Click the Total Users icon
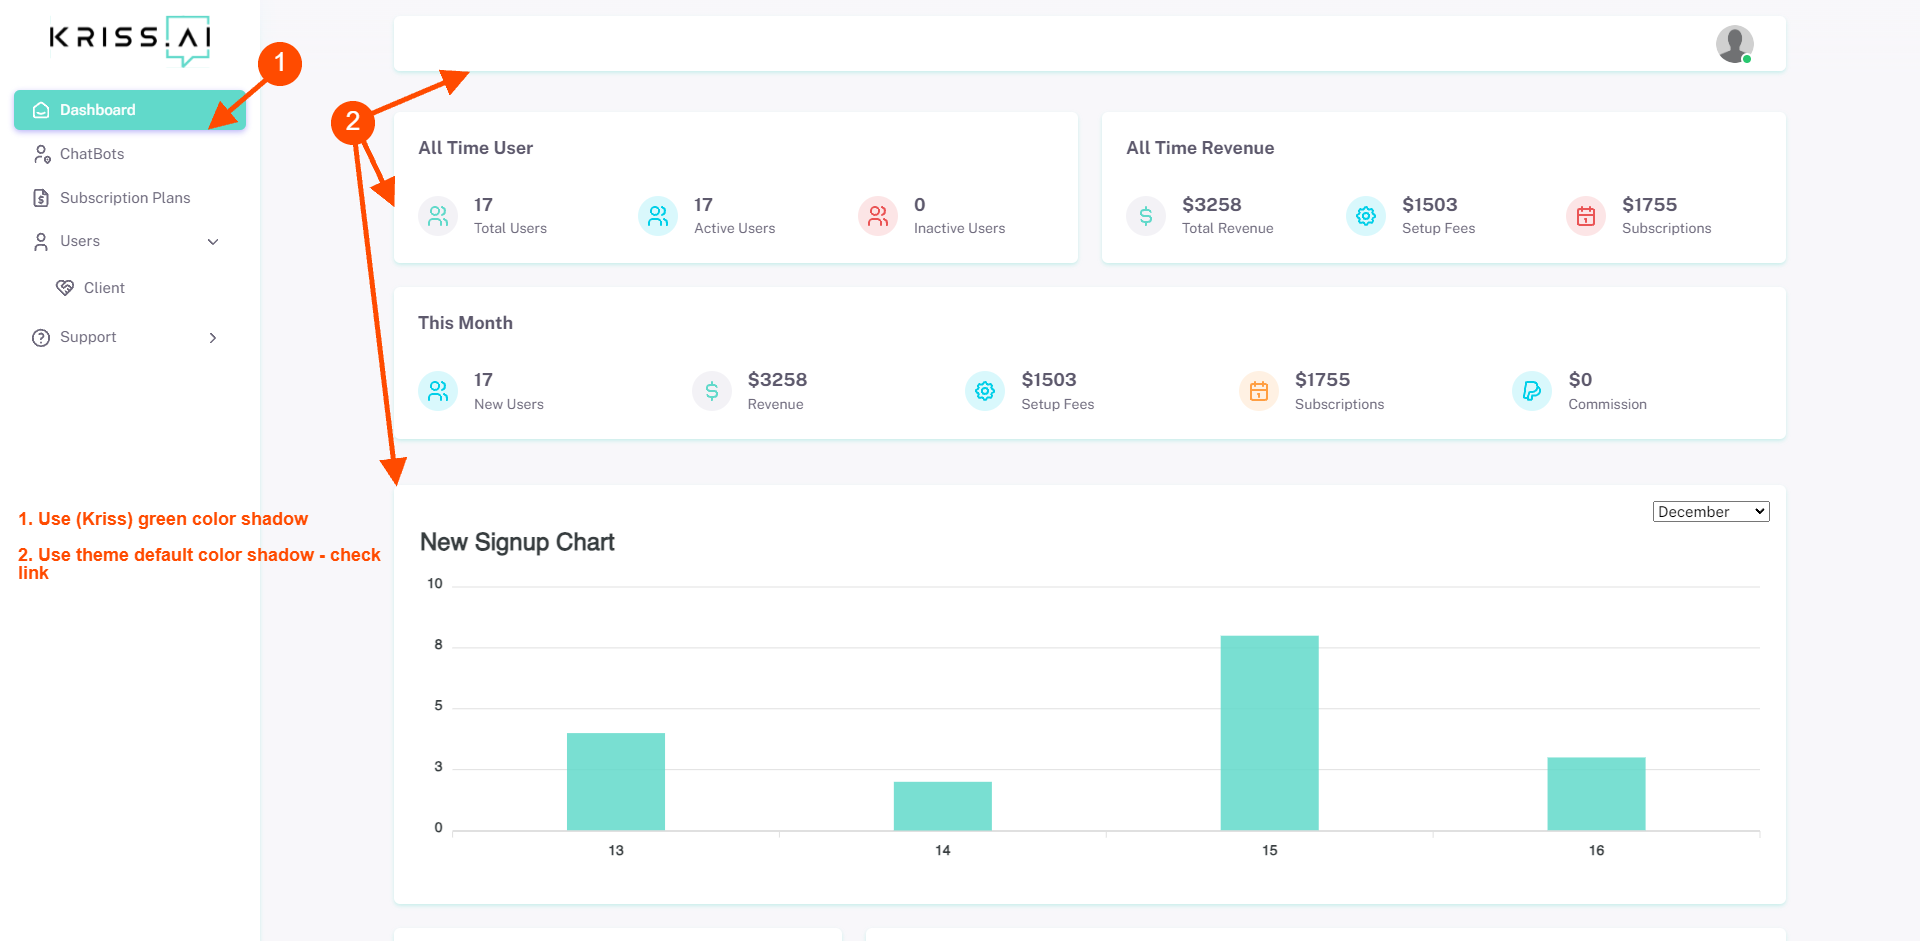The image size is (1920, 941). [438, 216]
